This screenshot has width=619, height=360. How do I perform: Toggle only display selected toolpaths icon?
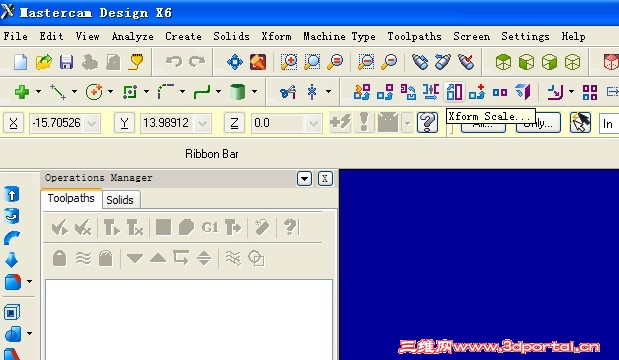point(233,259)
